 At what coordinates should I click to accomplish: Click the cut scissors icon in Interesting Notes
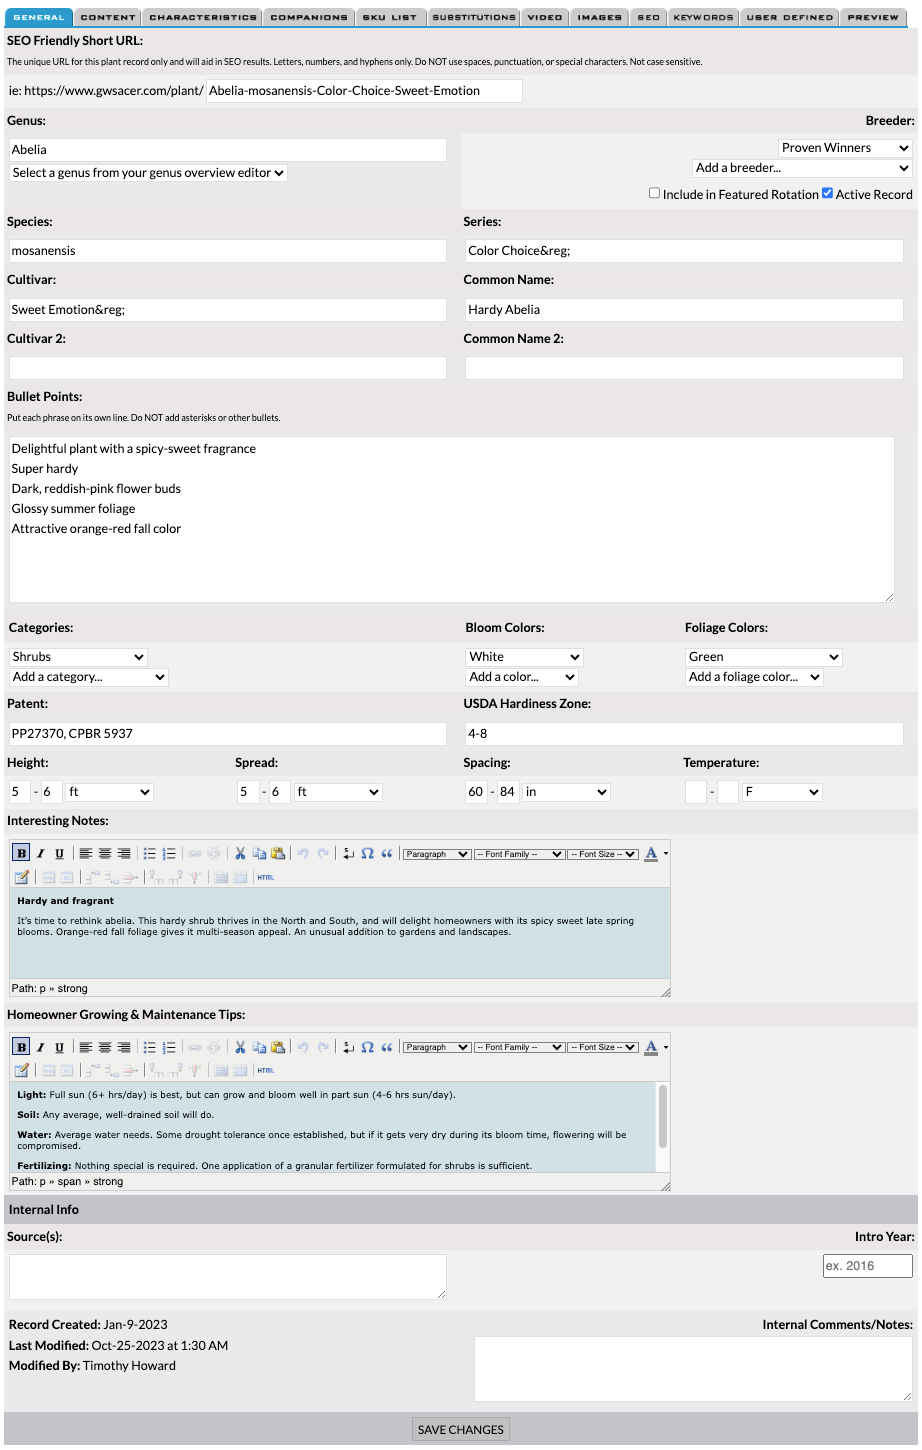pos(240,853)
